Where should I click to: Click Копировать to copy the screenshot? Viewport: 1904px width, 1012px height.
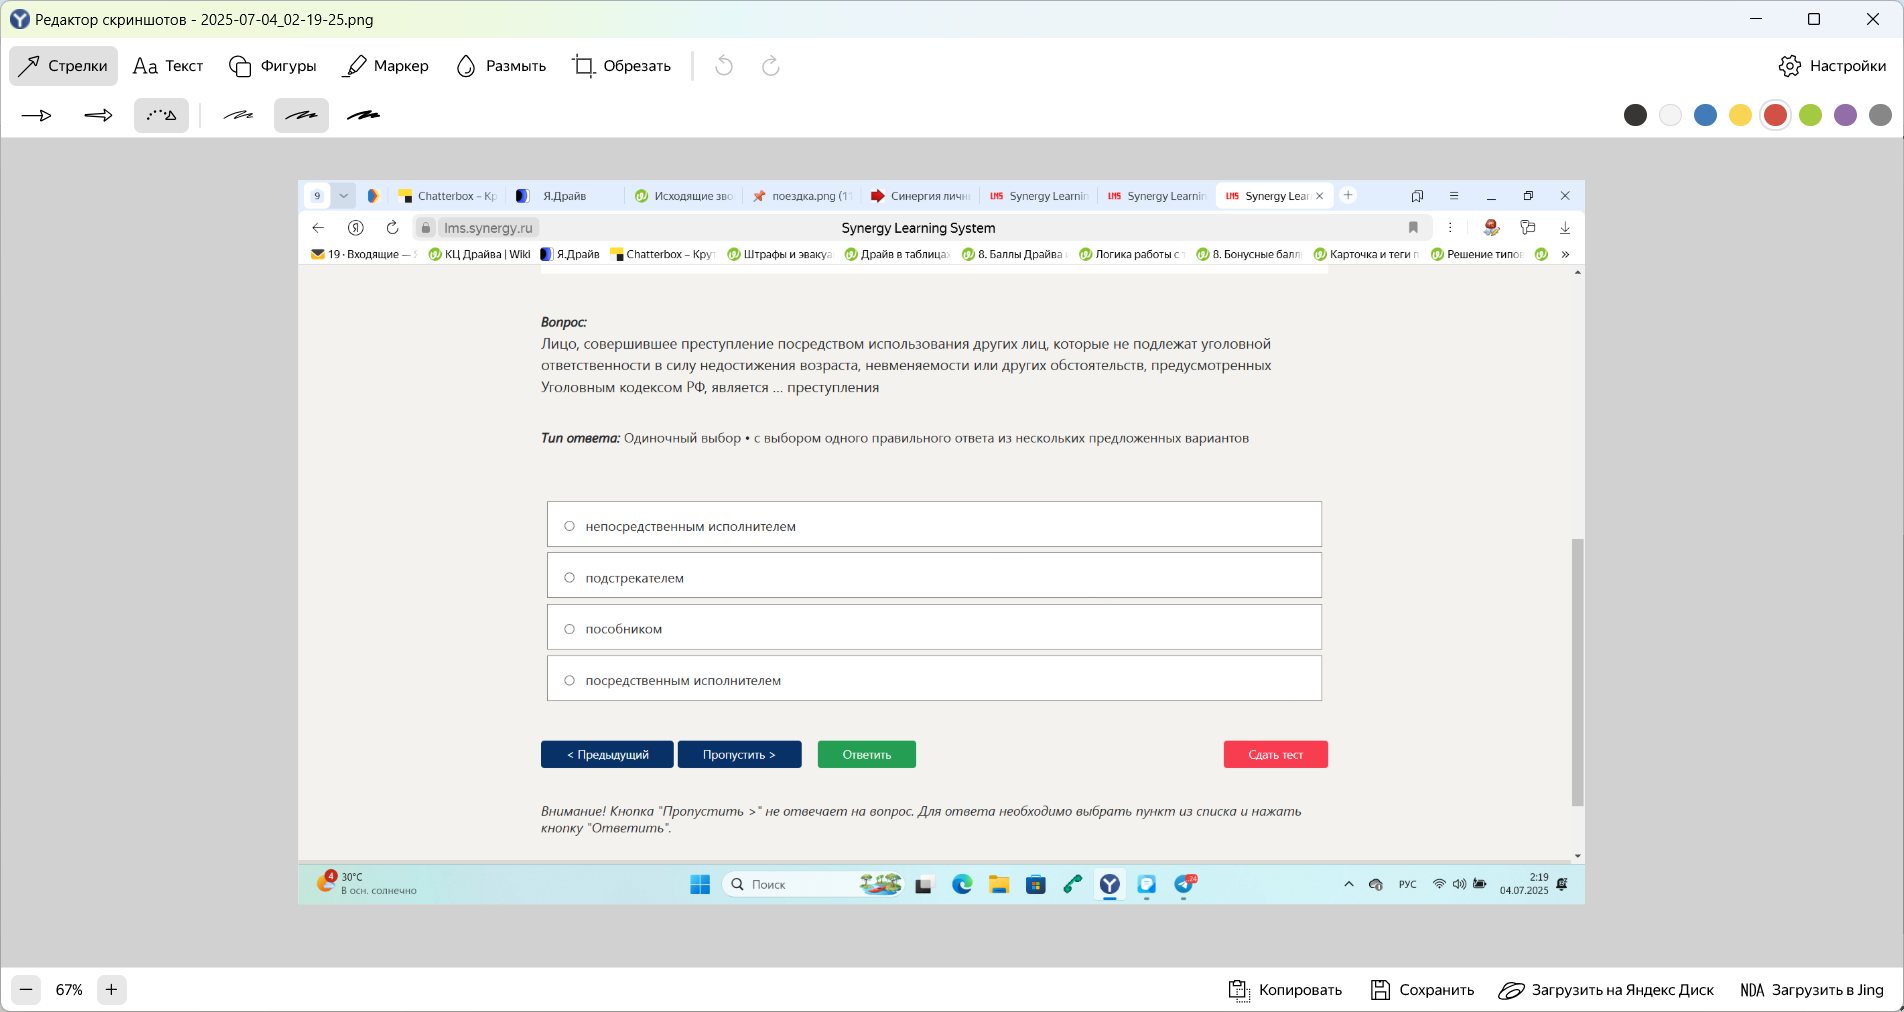[1285, 990]
